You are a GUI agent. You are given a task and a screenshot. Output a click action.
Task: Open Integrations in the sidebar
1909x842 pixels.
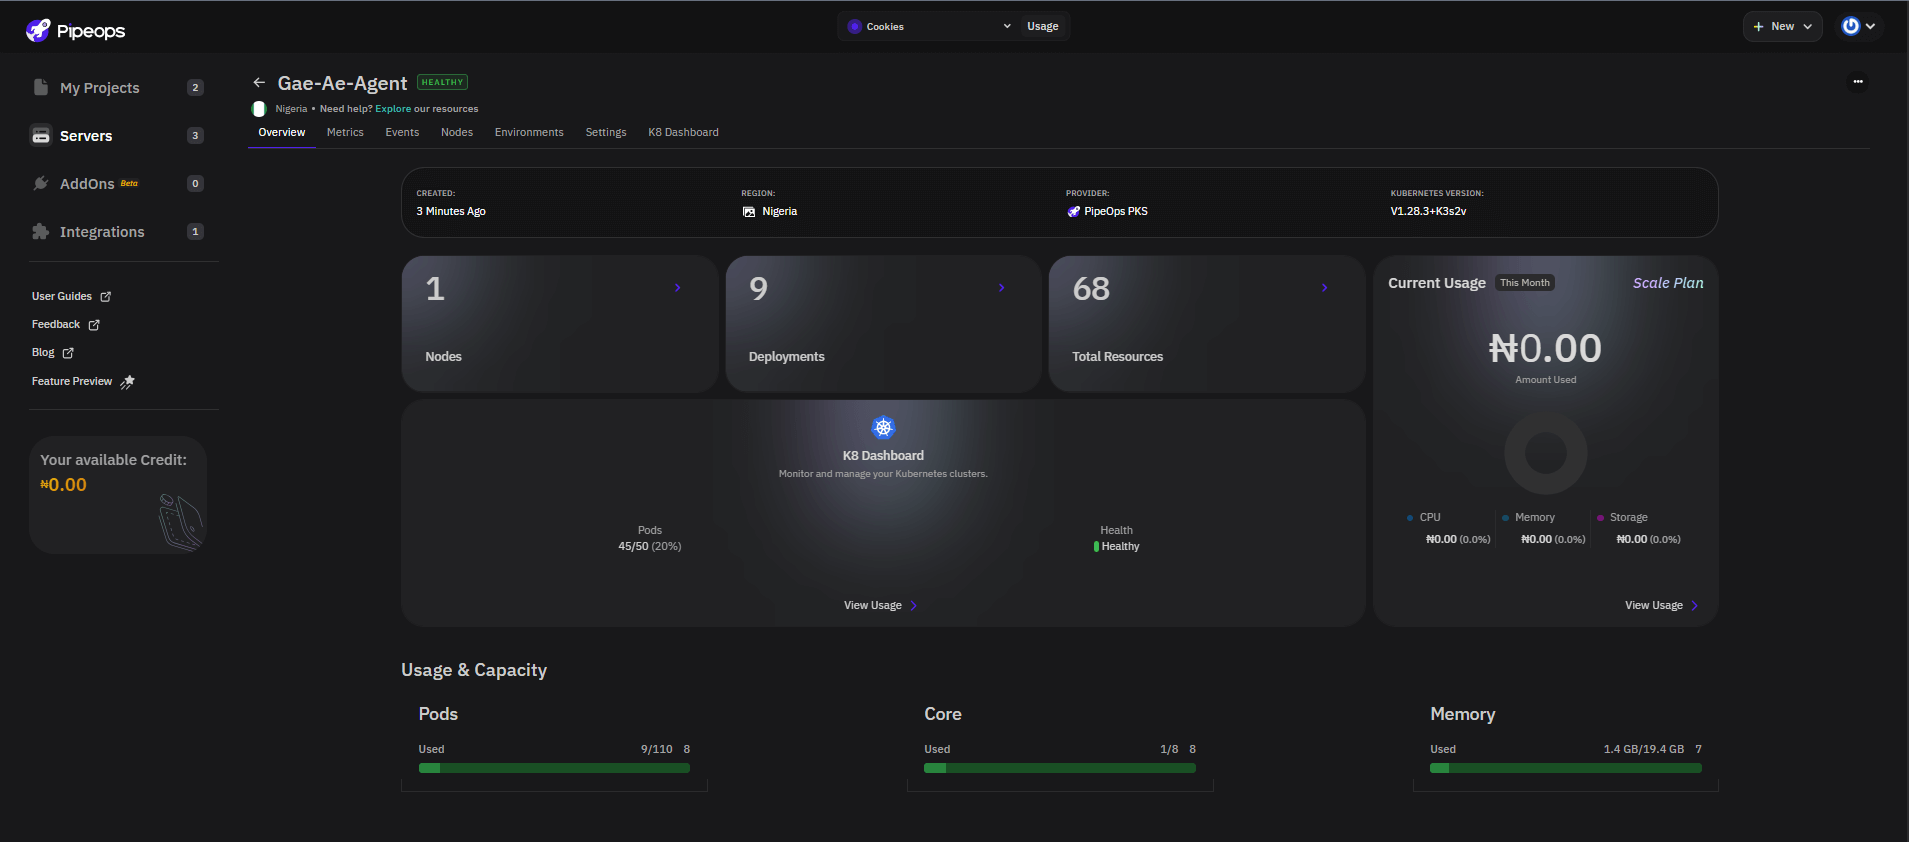pyautogui.click(x=101, y=232)
